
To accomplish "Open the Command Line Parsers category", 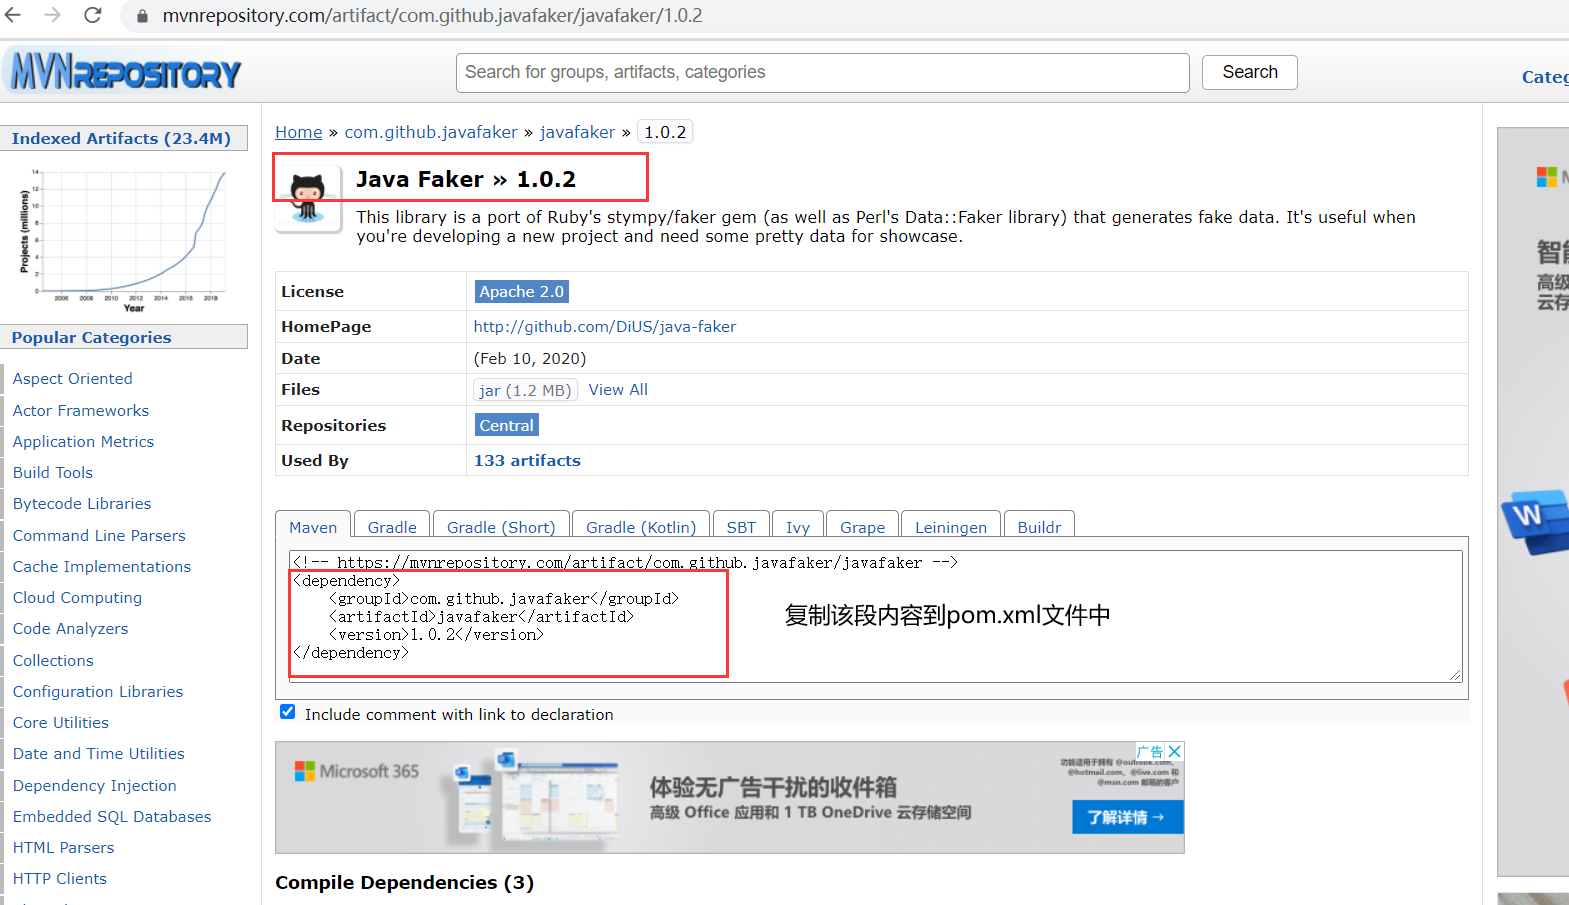I will click(99, 535).
